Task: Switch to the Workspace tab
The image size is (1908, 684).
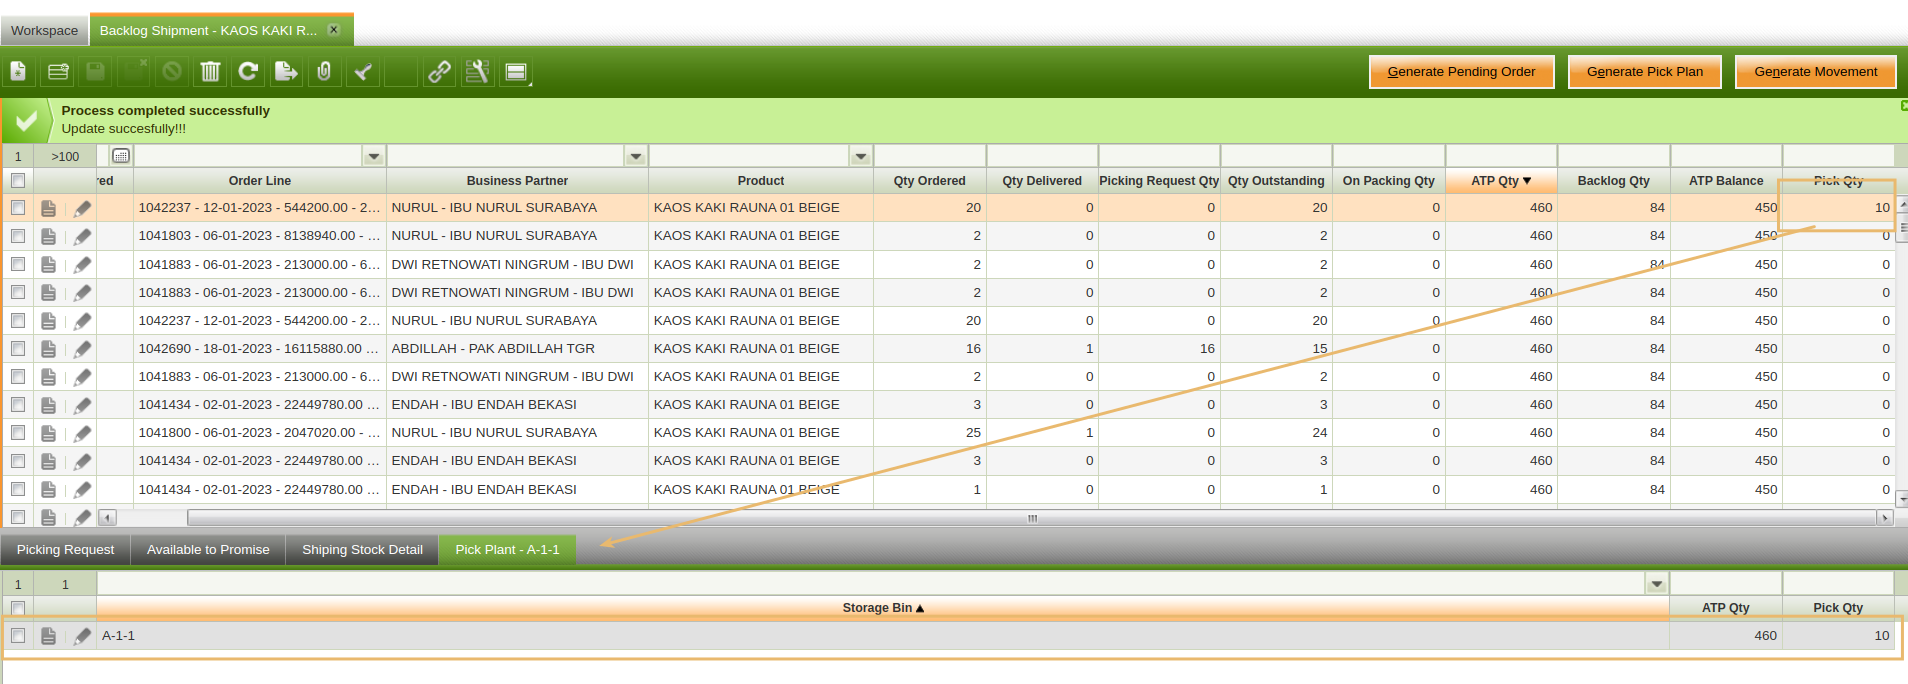Action: pos(44,31)
